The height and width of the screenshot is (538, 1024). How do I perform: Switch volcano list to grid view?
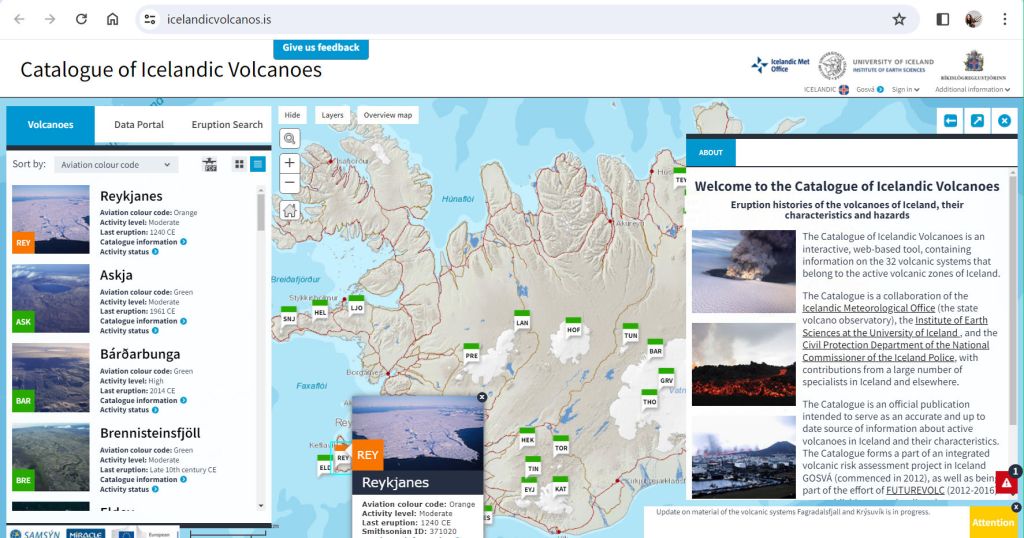pos(239,164)
